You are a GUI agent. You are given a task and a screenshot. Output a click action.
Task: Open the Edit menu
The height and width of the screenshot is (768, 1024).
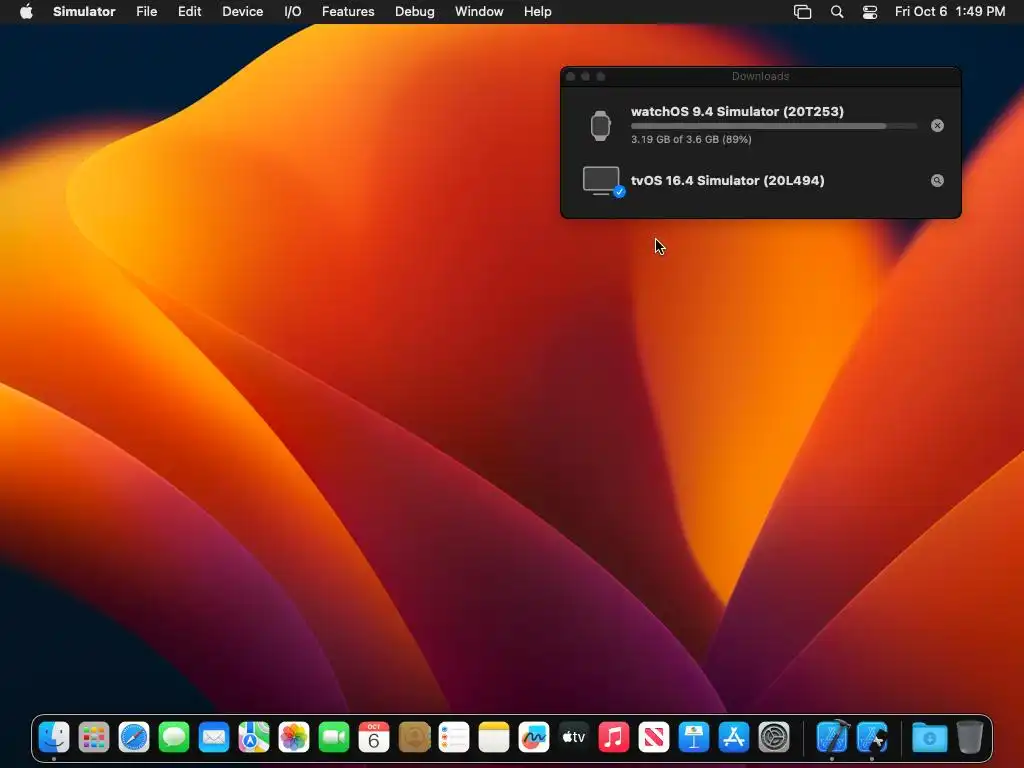pos(189,12)
